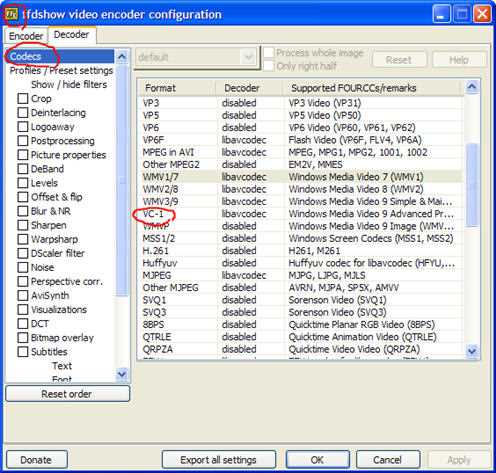
Task: Enable the Sharpen filter checkbox
Action: point(23,225)
